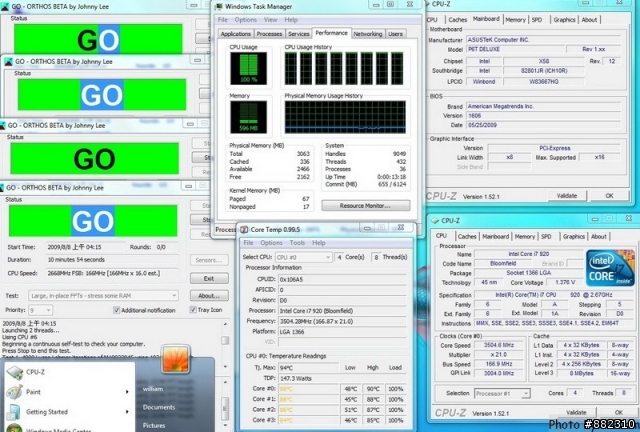
Task: Click the Orthos log scrollbar down arrow
Action: tap(225, 367)
